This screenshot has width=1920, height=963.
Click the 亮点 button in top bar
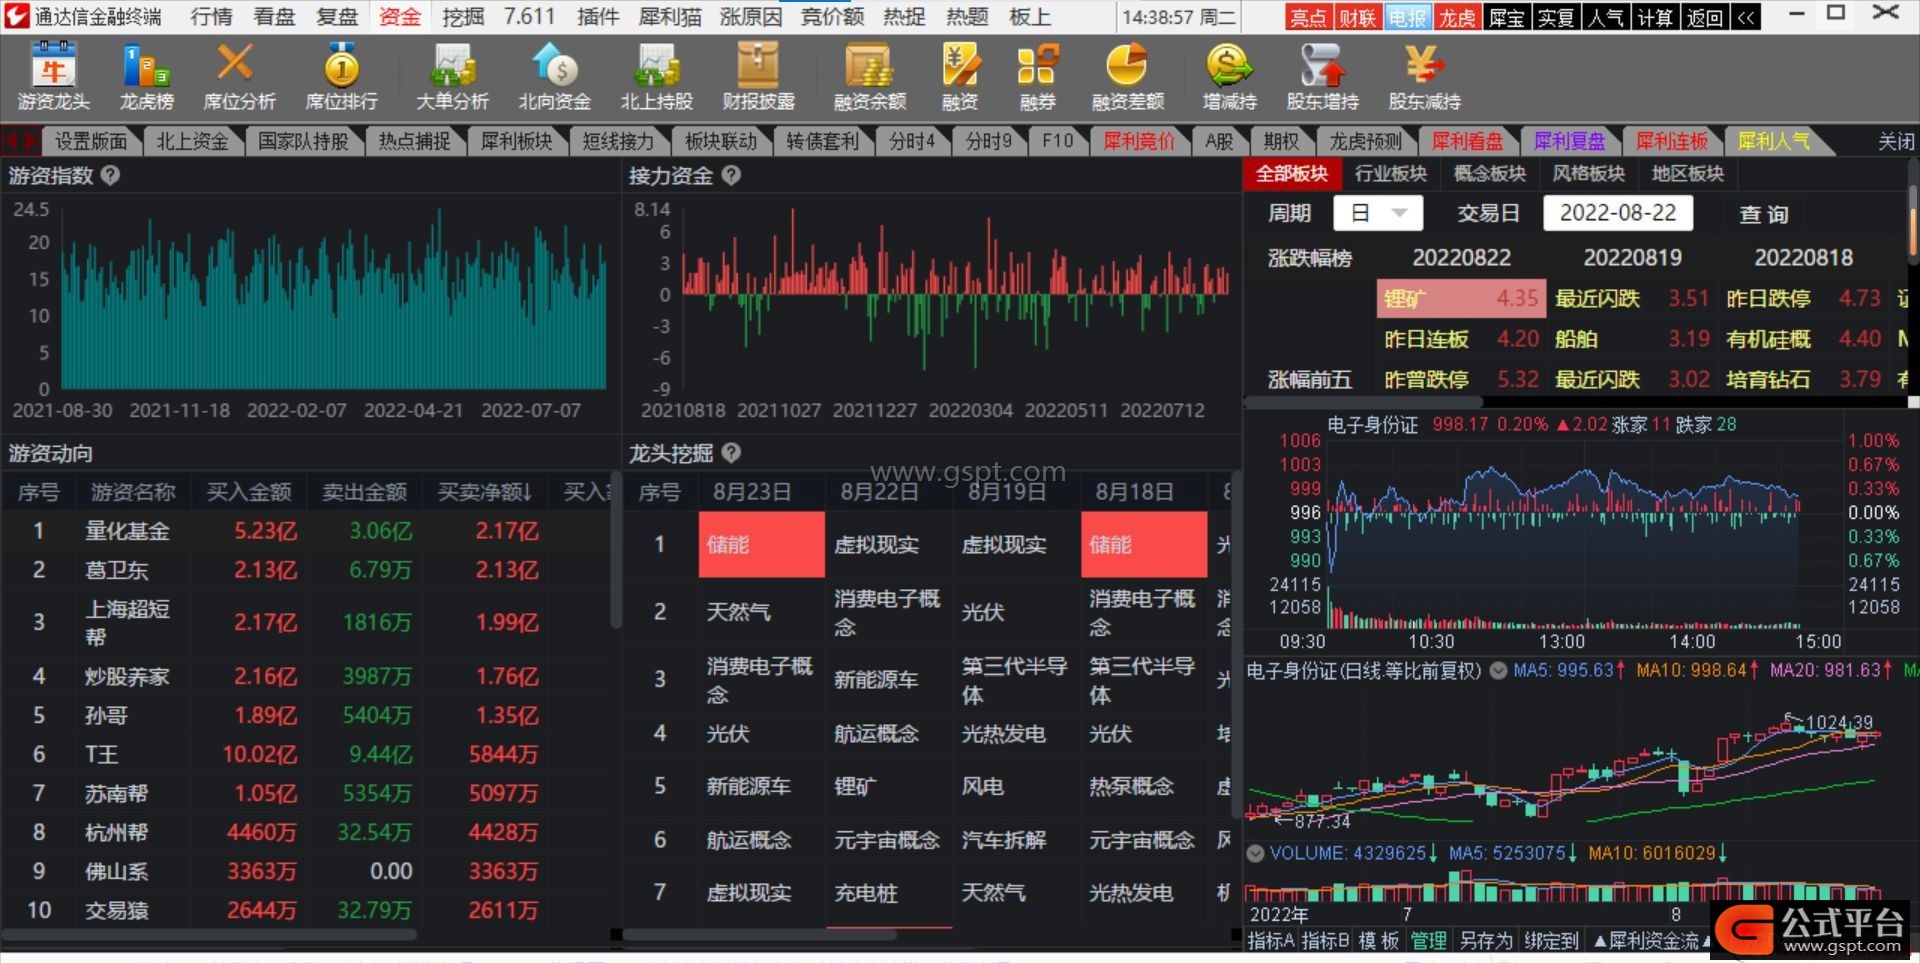[x=1308, y=17]
